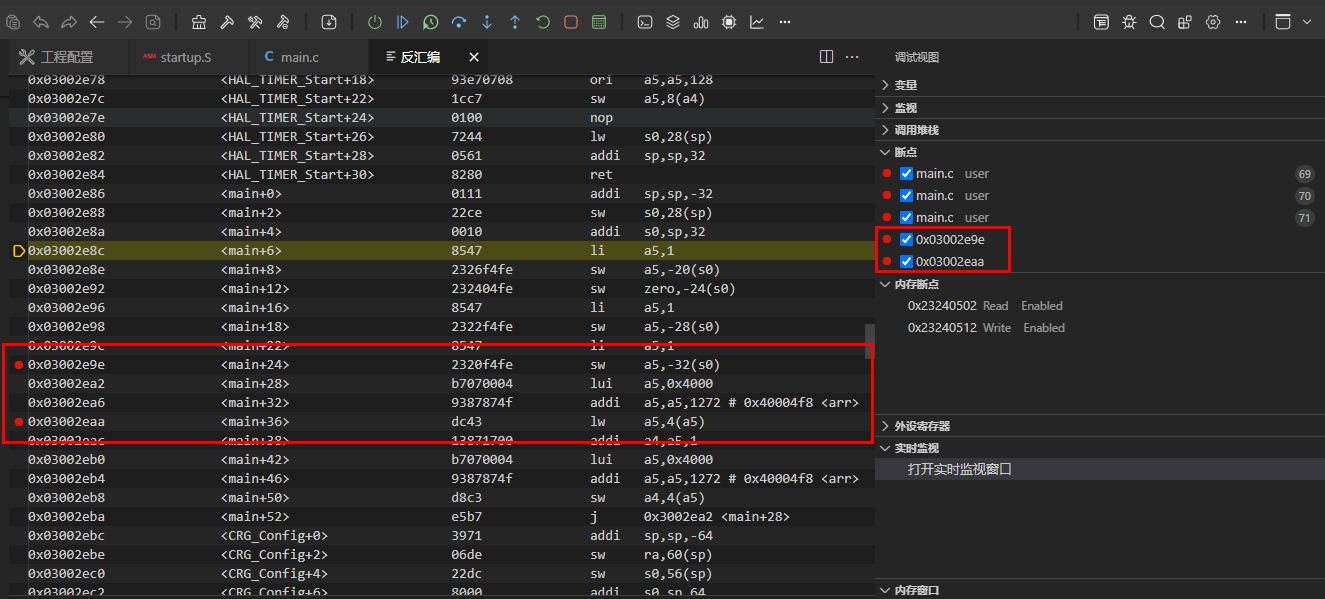Screen dimensions: 1325x599
Task: Expand the 变量 section
Action: pos(905,85)
